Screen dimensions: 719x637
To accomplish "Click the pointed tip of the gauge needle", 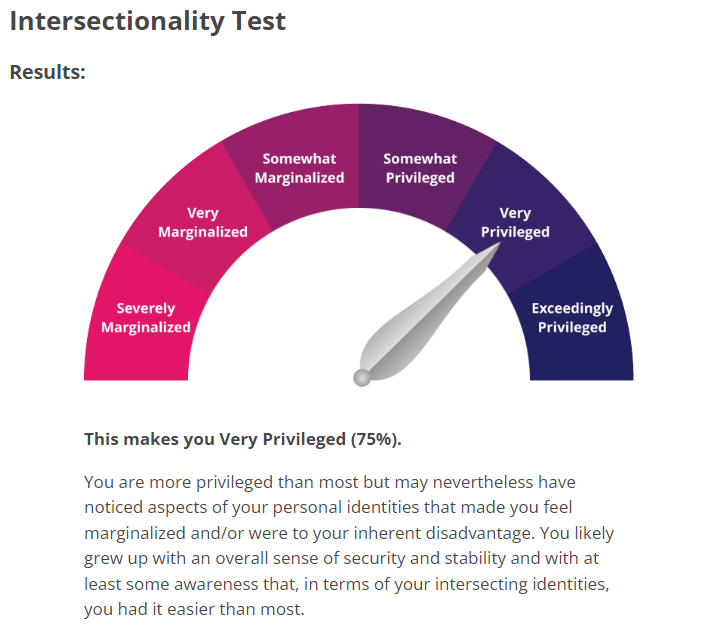I will pyautogui.click(x=494, y=247).
